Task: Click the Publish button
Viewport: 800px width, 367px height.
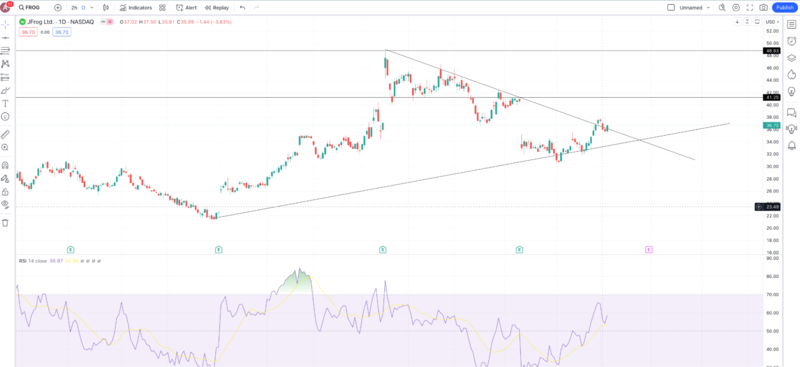Action: coord(784,8)
